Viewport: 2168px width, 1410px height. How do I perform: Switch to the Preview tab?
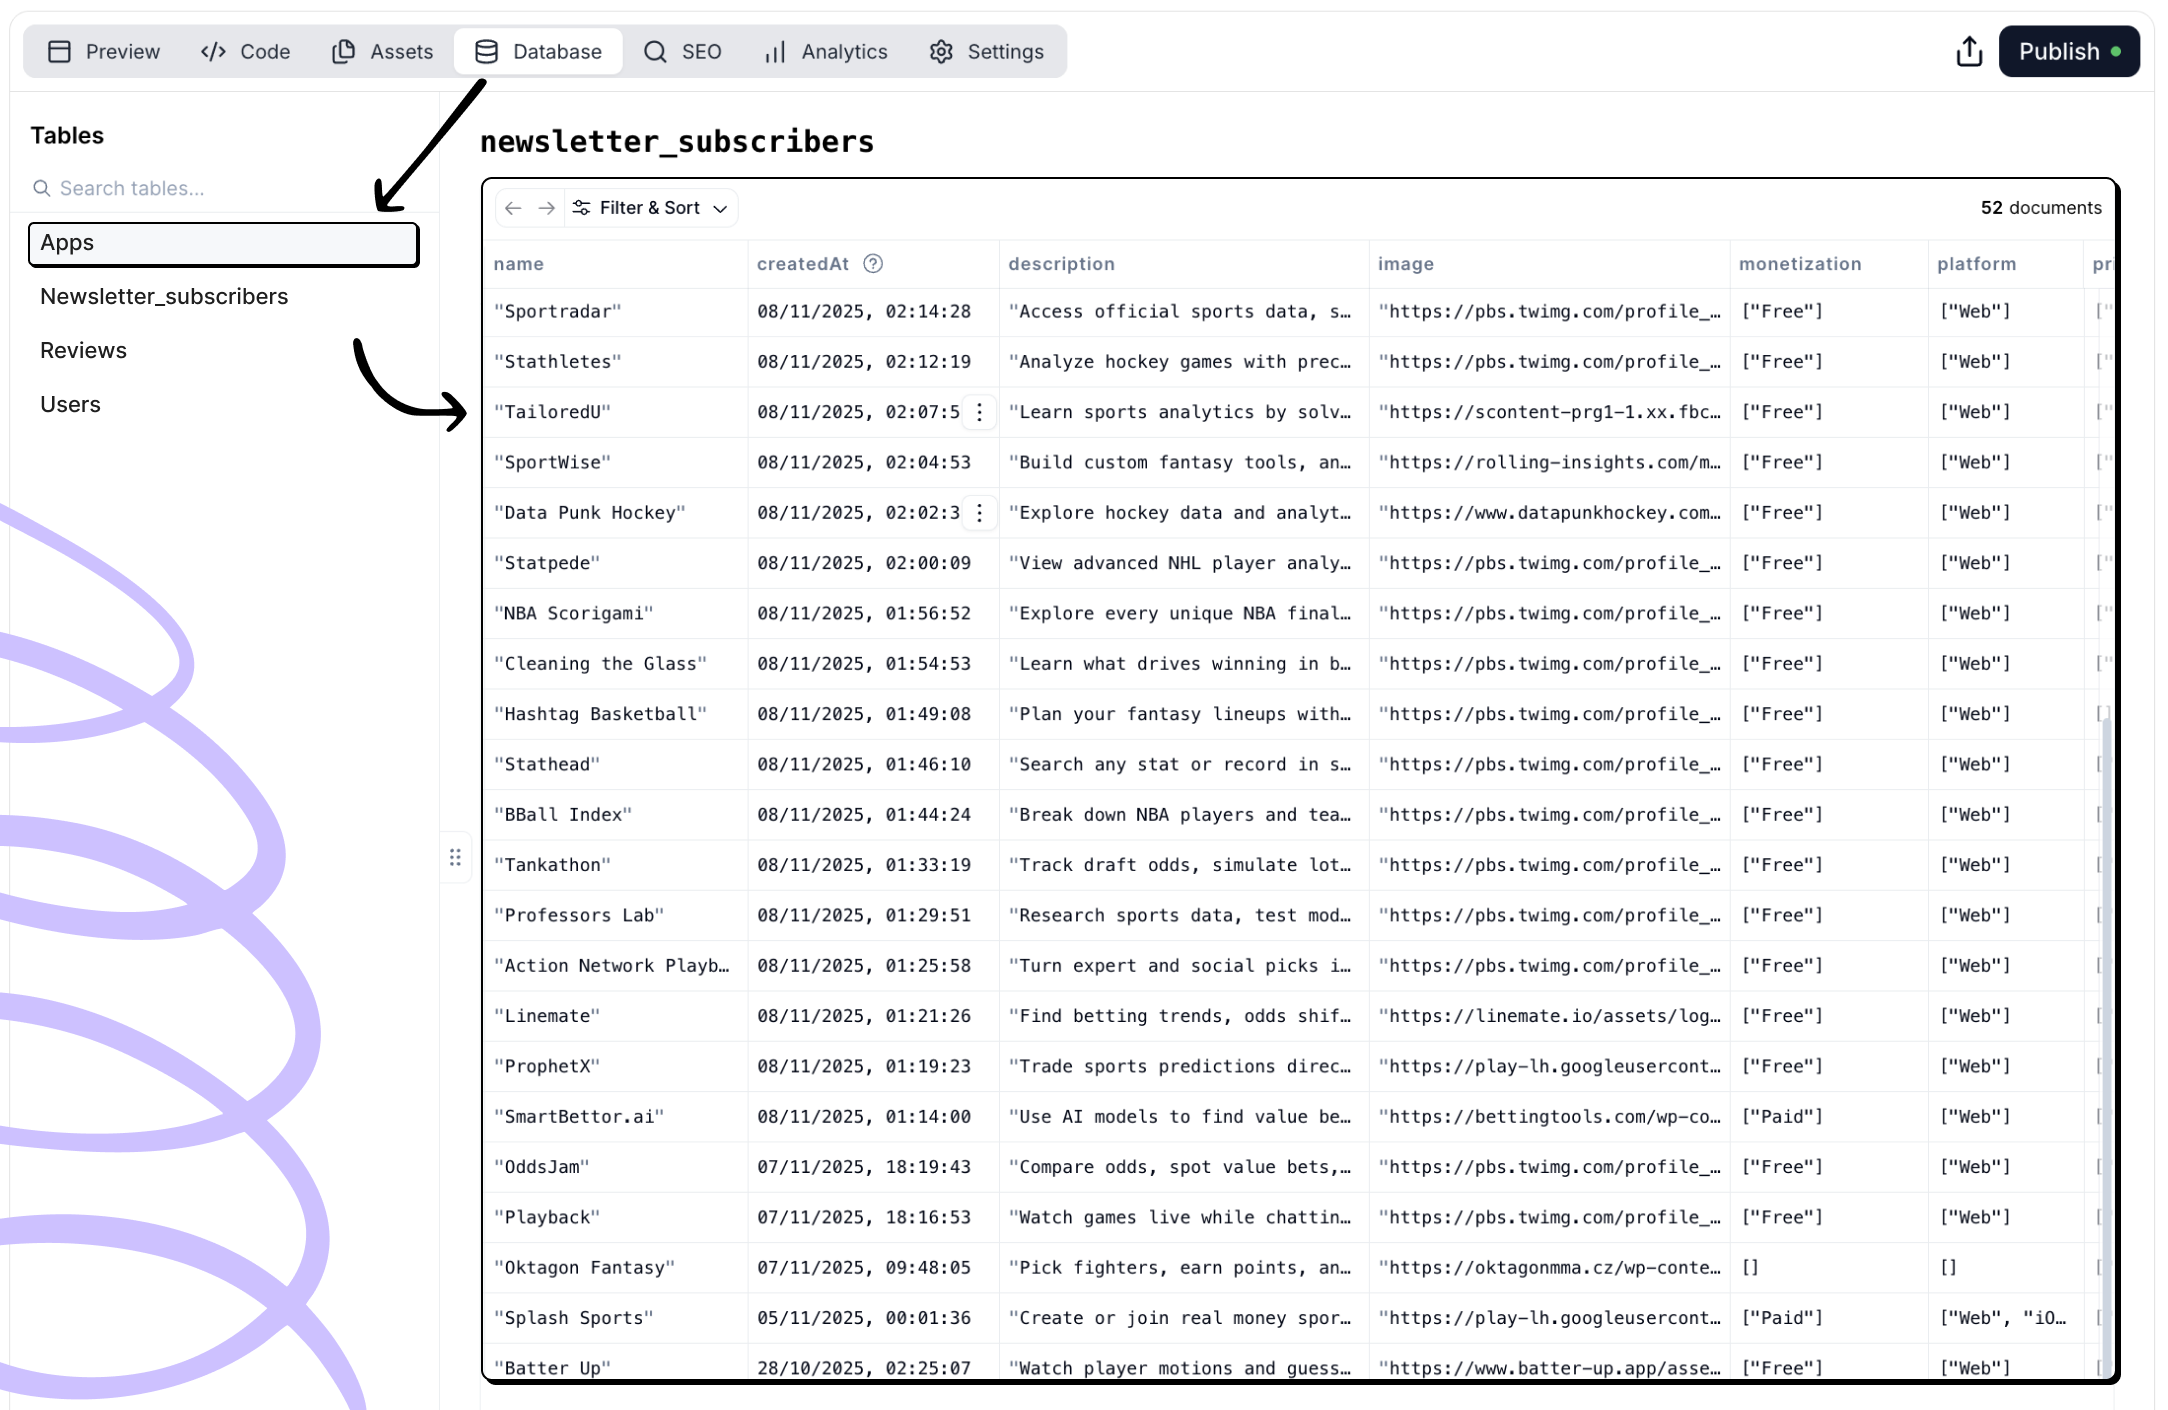tap(104, 51)
